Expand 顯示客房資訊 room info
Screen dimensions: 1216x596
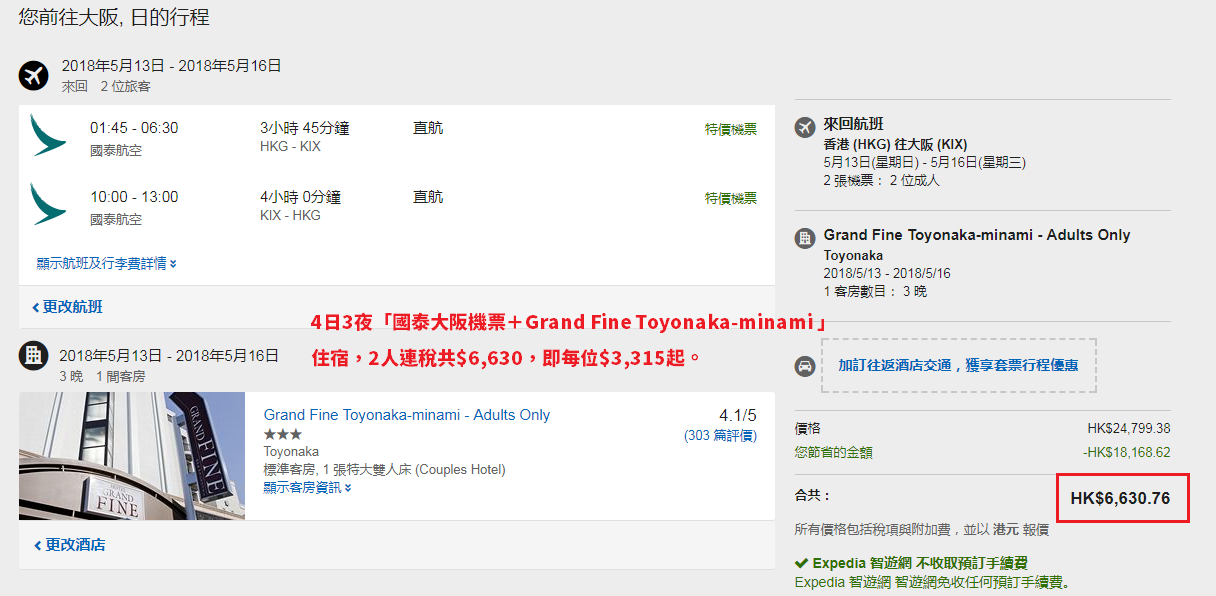[307, 488]
